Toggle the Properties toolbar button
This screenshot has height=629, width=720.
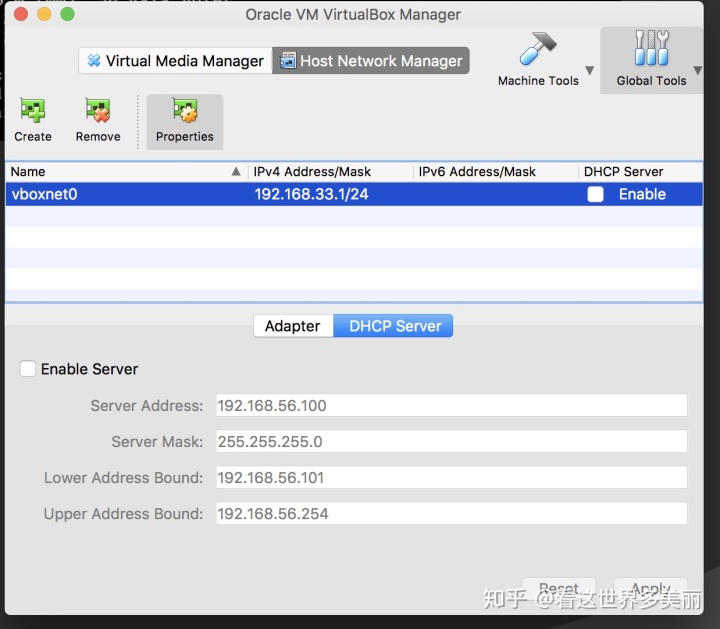pos(185,122)
